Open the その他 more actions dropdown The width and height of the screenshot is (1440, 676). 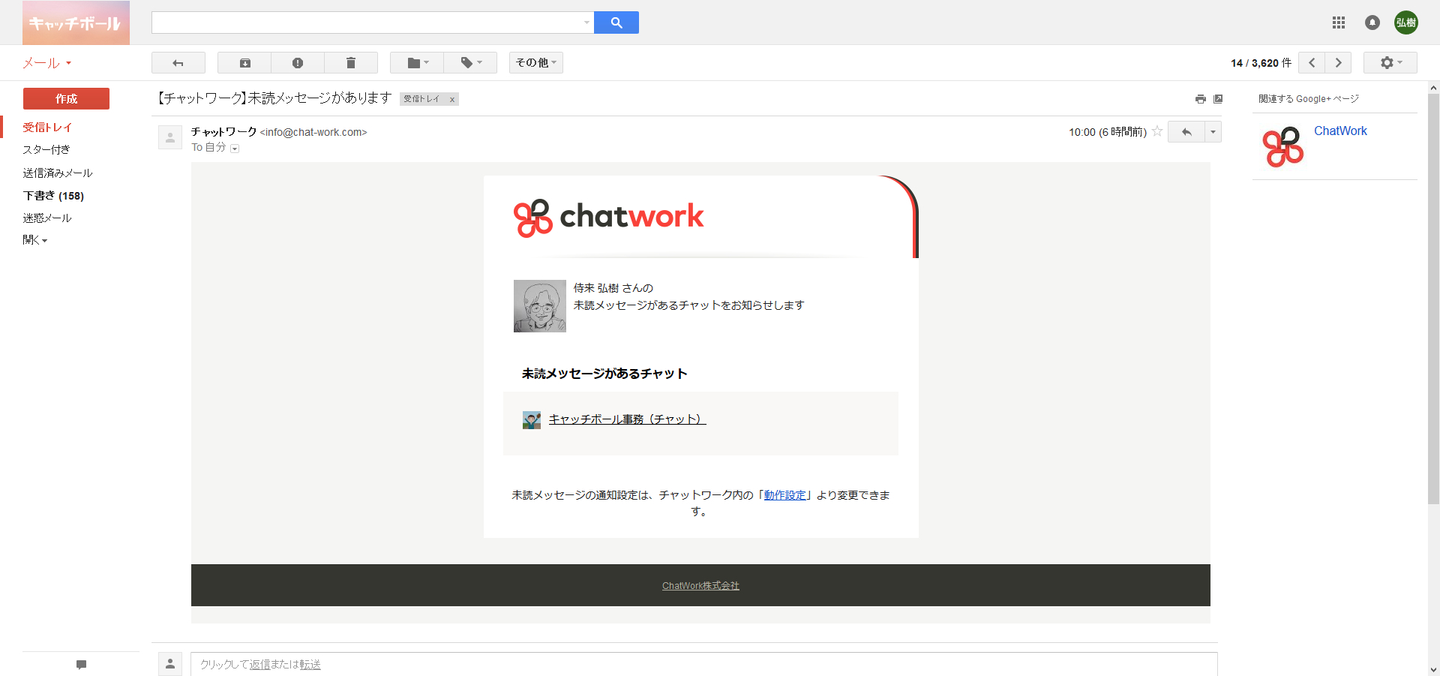[536, 63]
